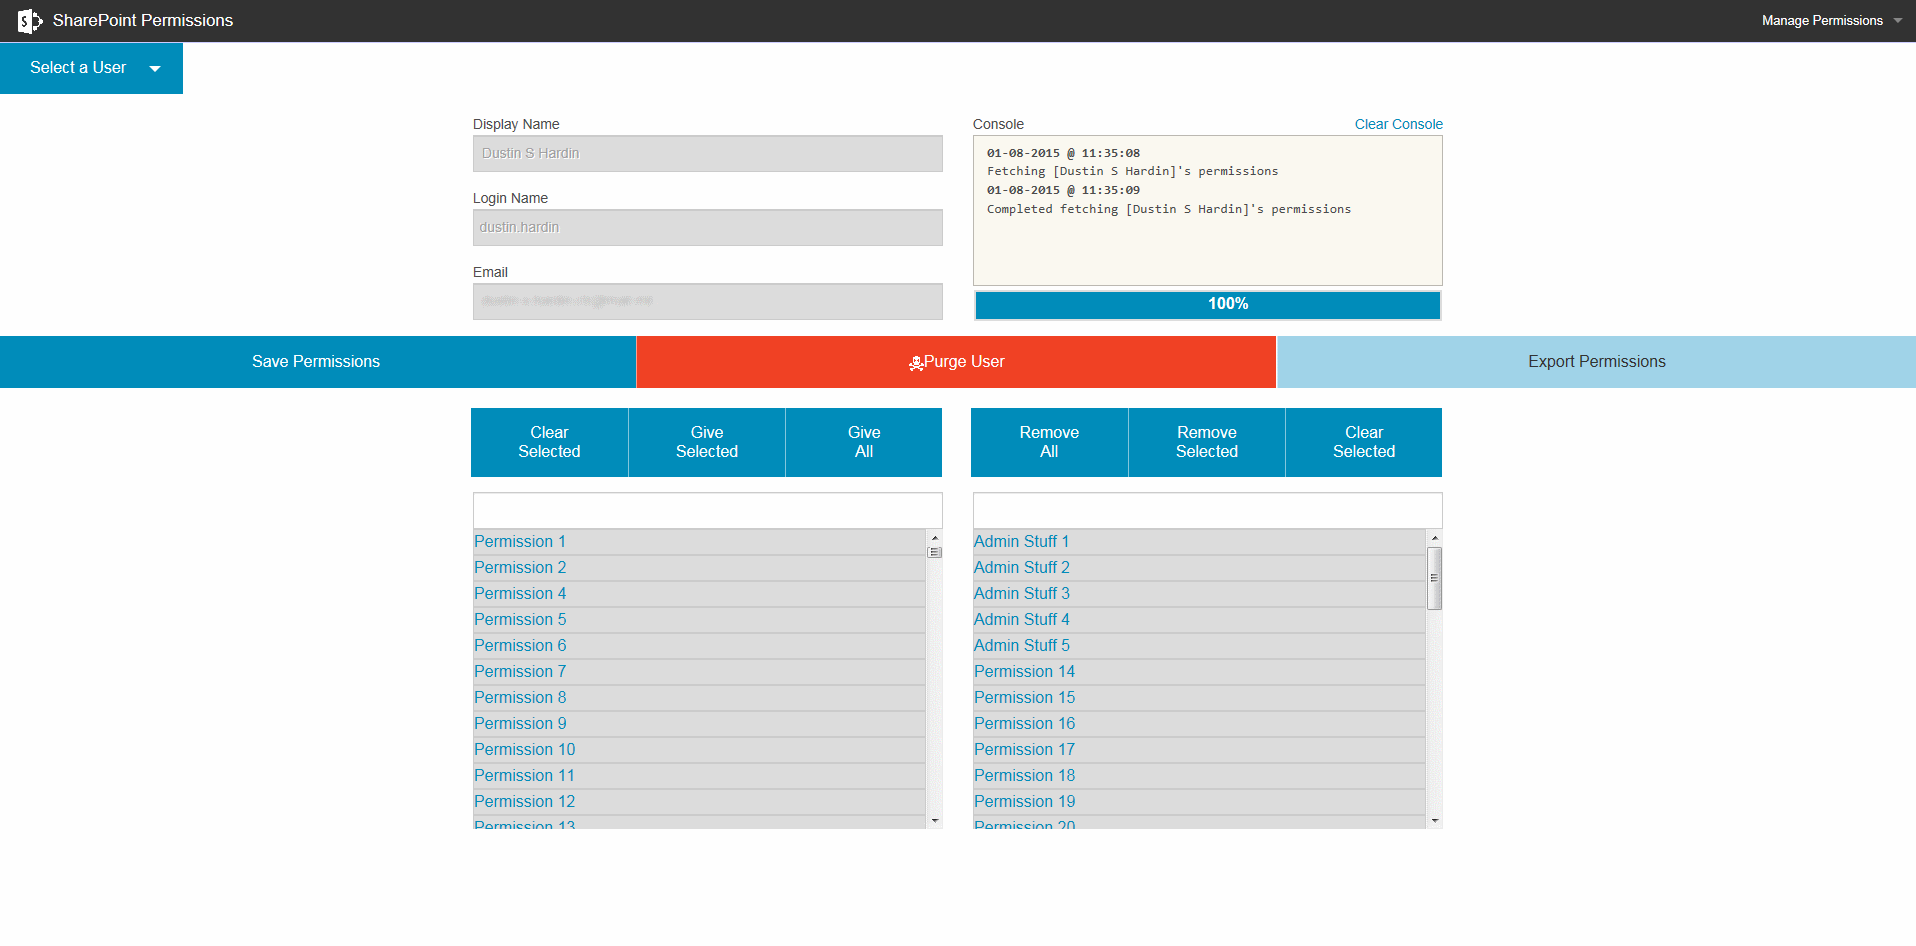The width and height of the screenshot is (1916, 946).
Task: Click the assigned permissions list scrollbar thumb
Action: 1434,578
